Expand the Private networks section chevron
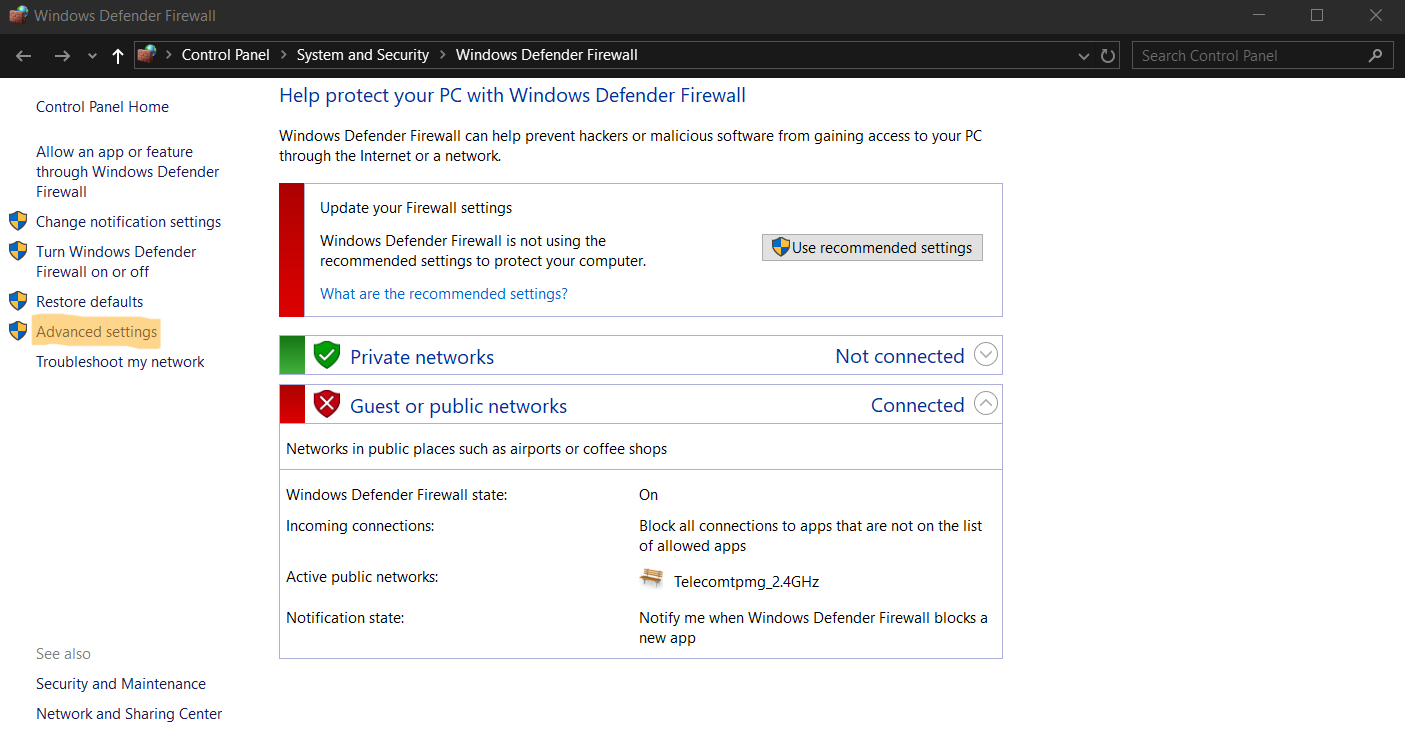1405x747 pixels. click(986, 355)
